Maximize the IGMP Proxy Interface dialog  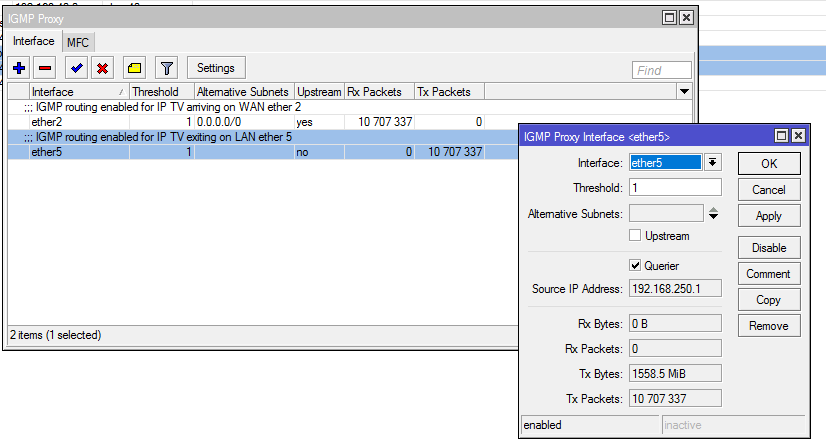coord(780,136)
